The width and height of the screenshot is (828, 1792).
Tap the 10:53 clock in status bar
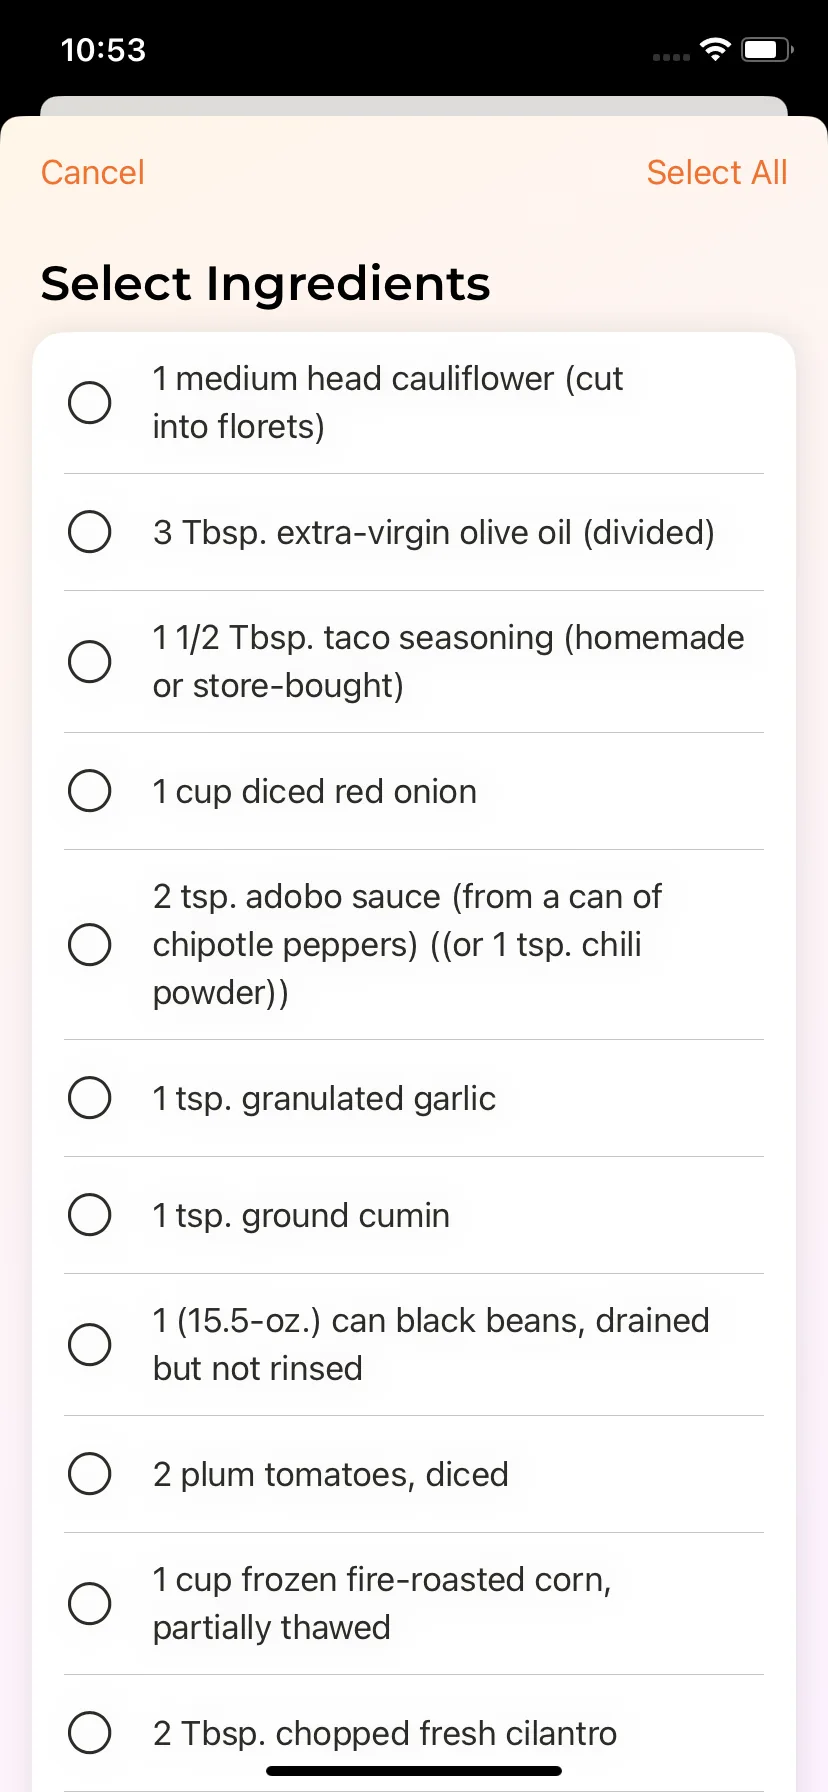coord(103,50)
